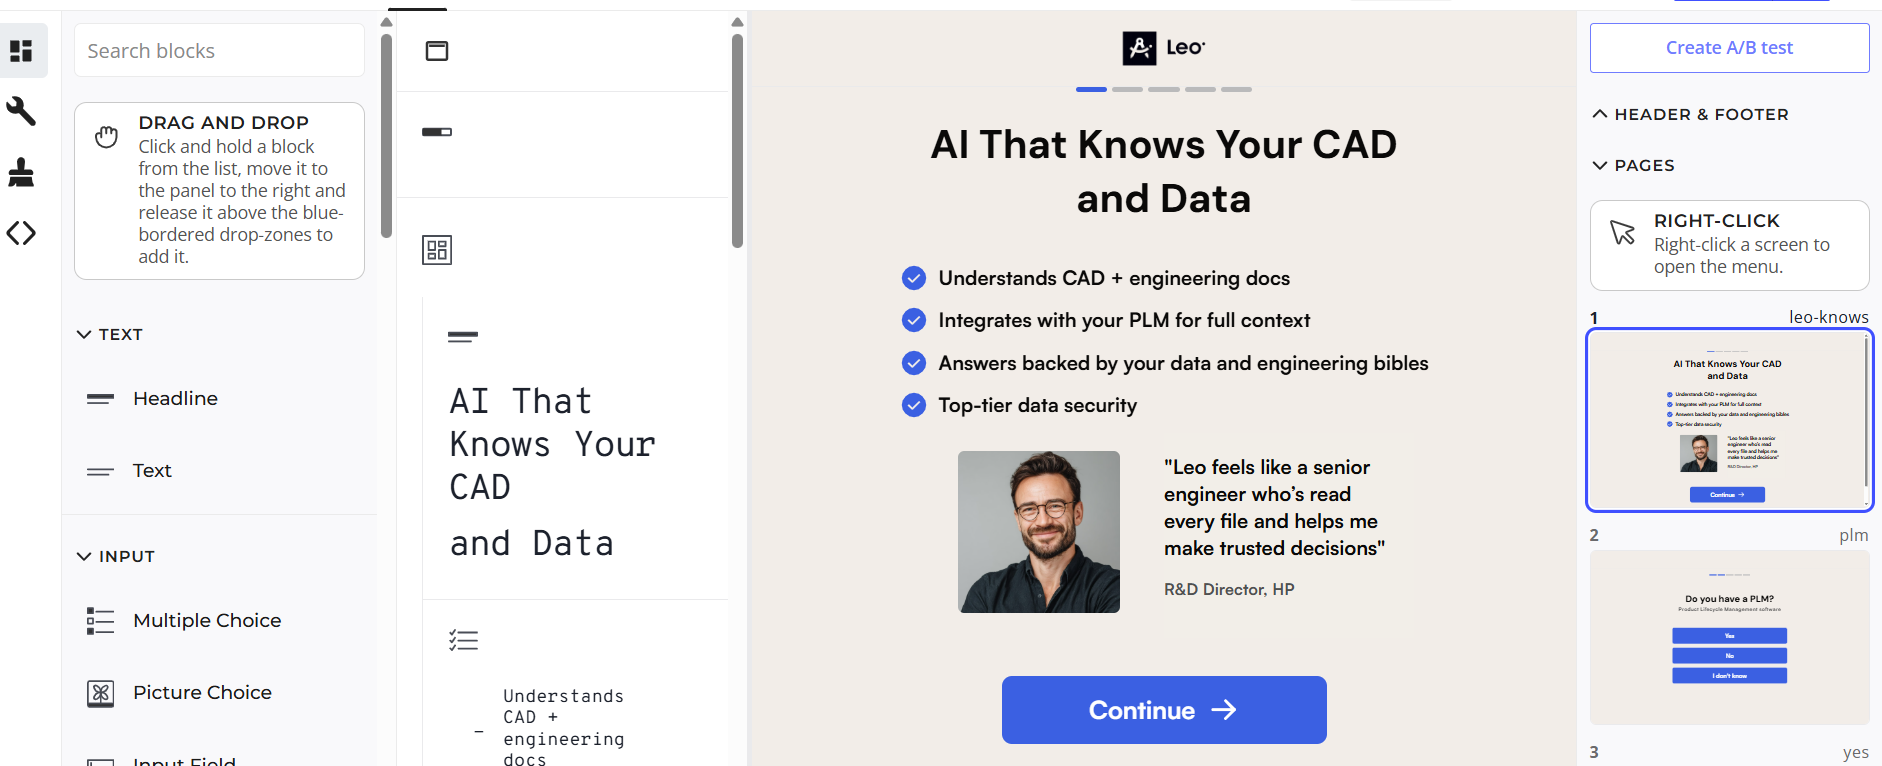
Task: Select the Headline block icon
Action: point(100,399)
